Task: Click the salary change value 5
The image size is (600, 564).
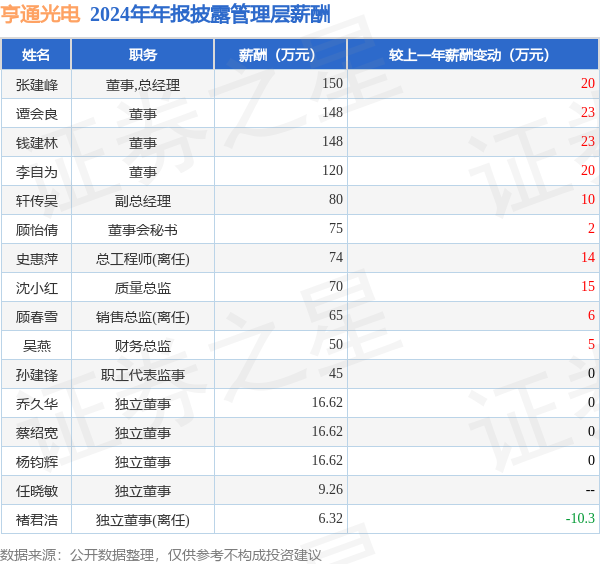Action: tap(591, 344)
